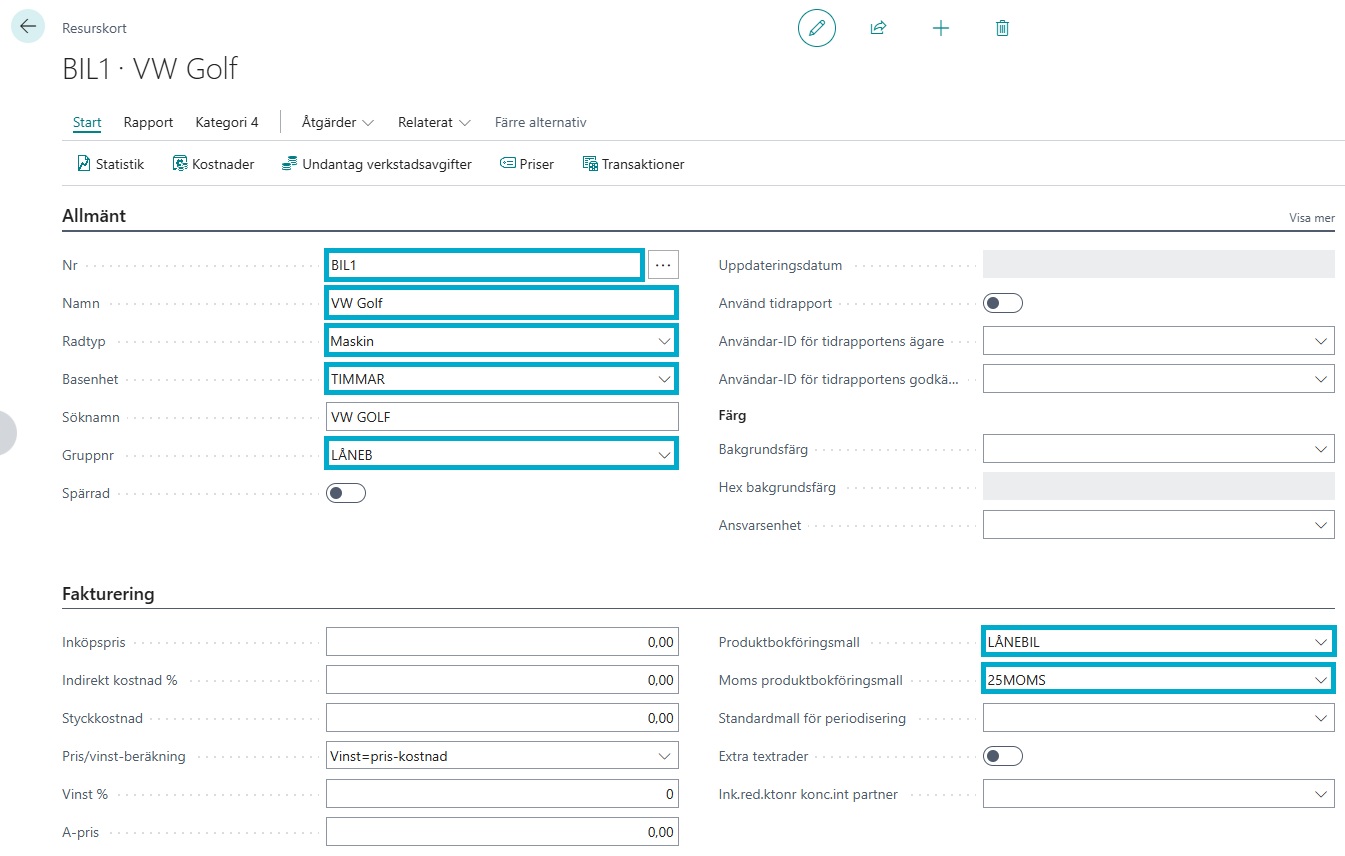Open the Åtgärder menu
1345x856 pixels.
click(x=337, y=122)
